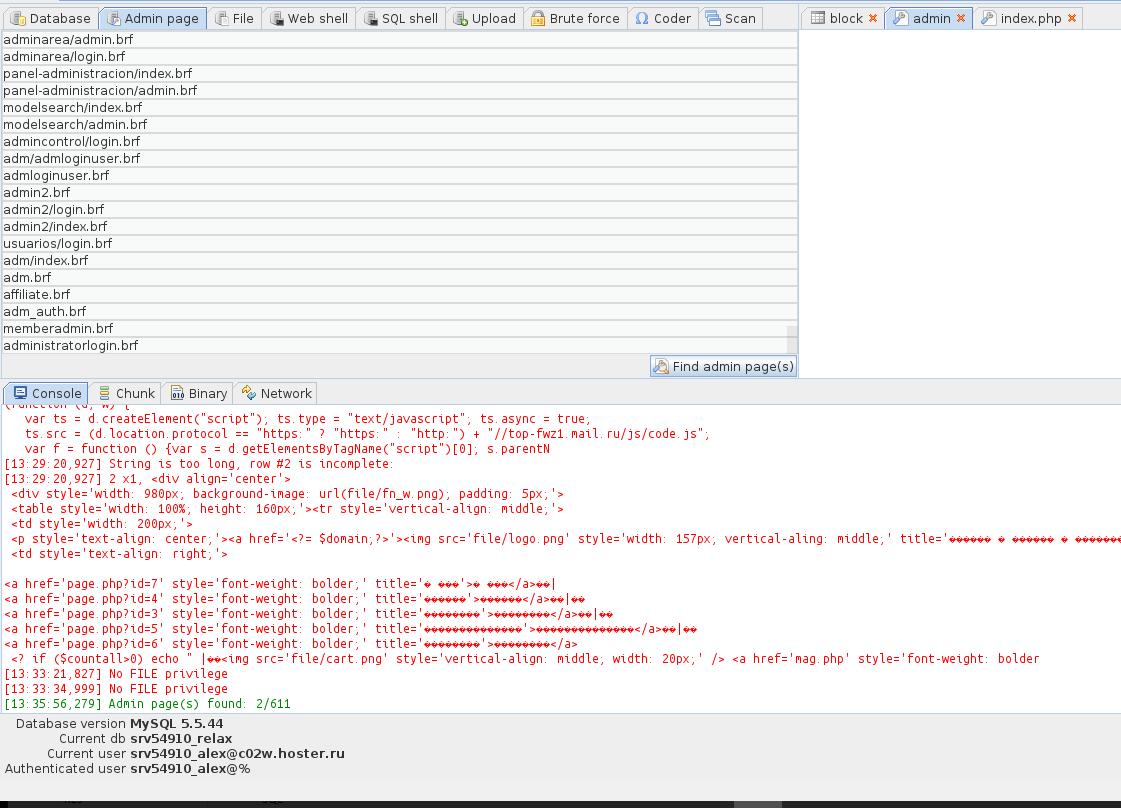Close the index.php result tab
This screenshot has width=1121, height=808.
click(x=1072, y=18)
